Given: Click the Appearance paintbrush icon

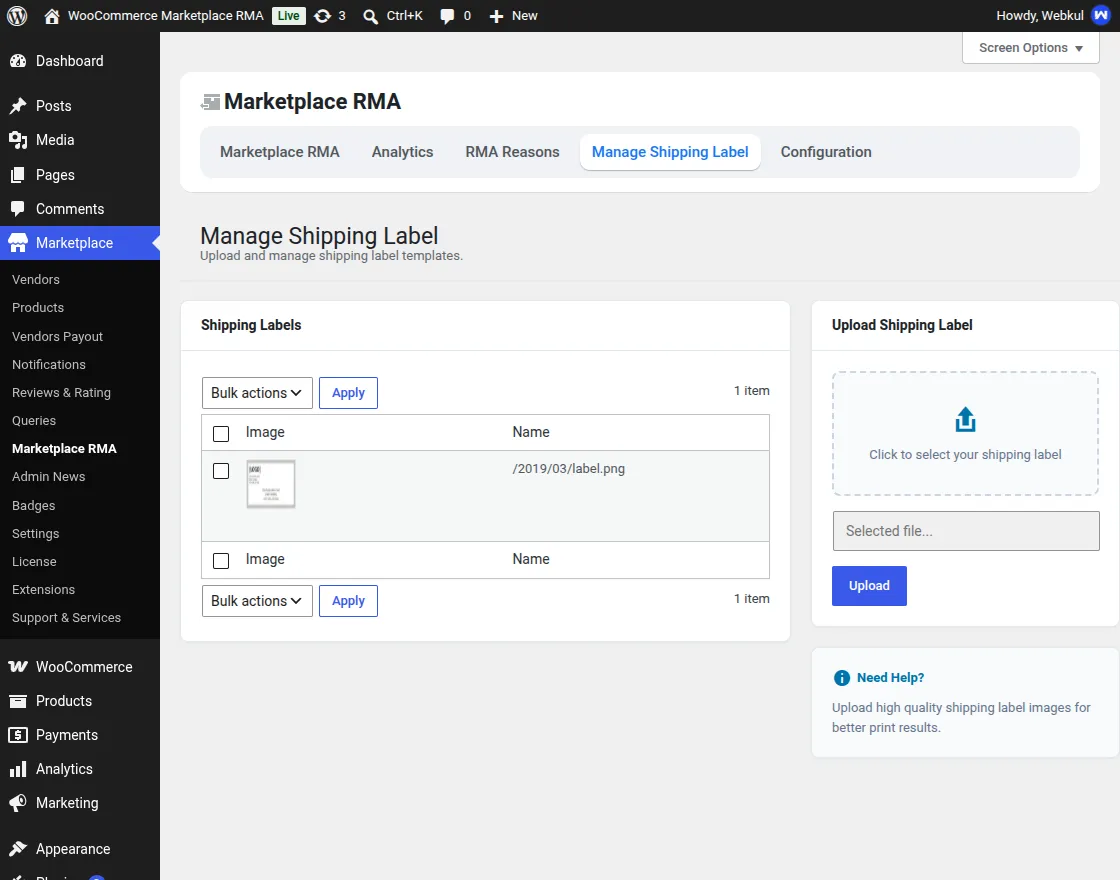Looking at the screenshot, I should pos(18,849).
